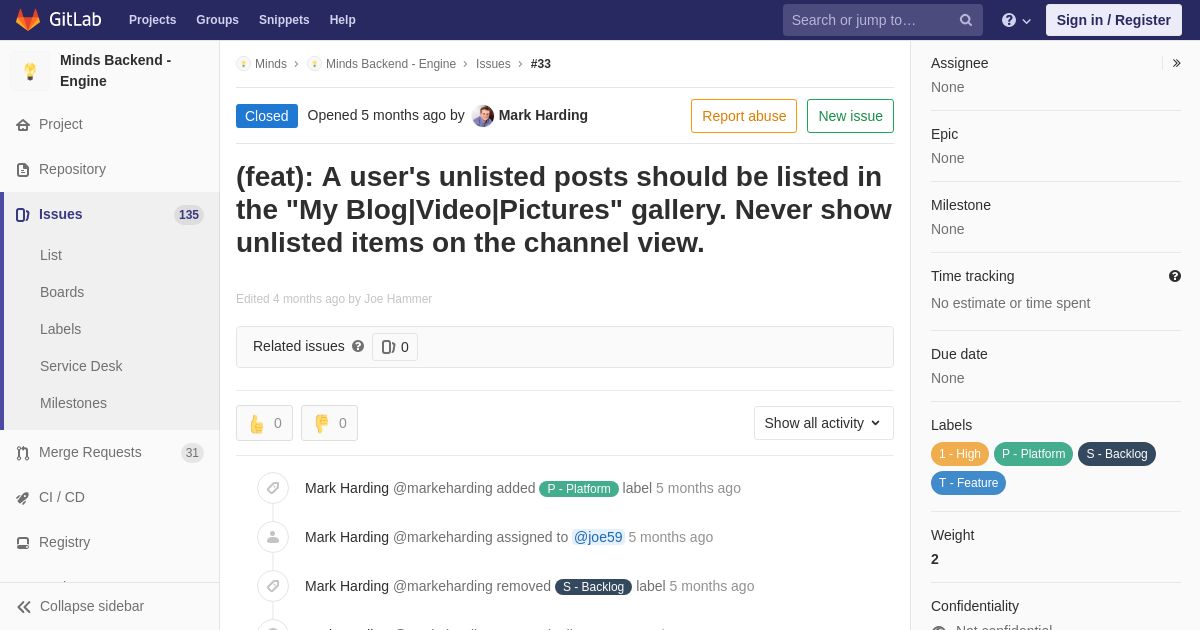Click the Related issues help icon
1200x630 pixels.
point(358,346)
